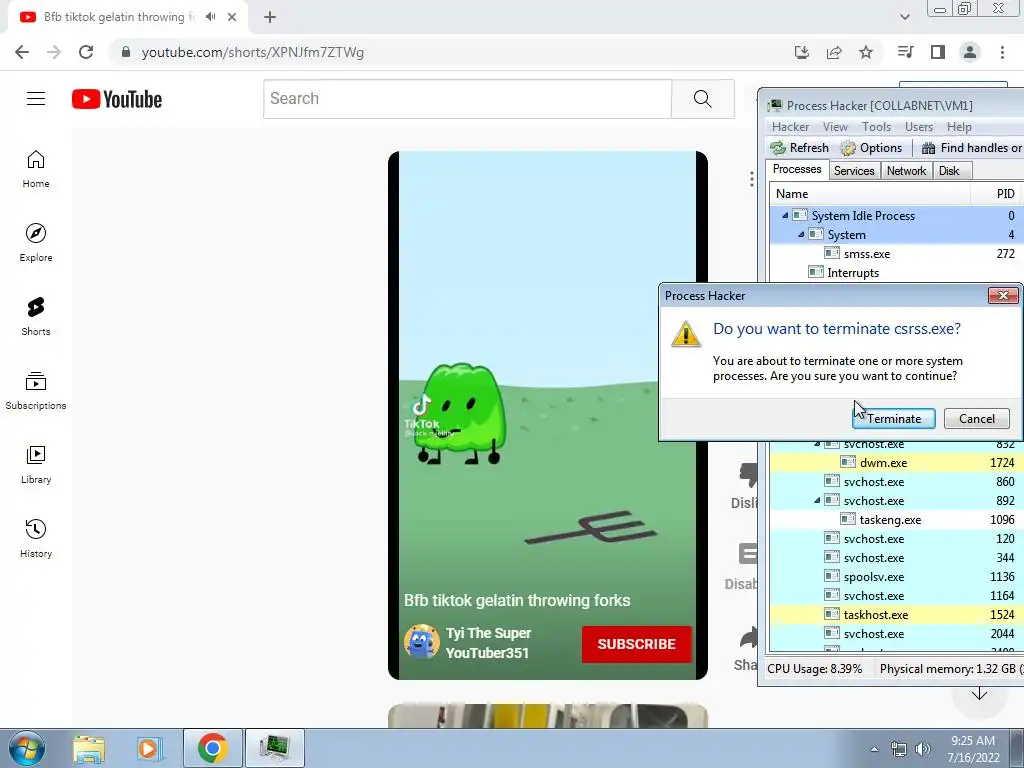Collapse System Idle Process tree node

pyautogui.click(x=785, y=216)
